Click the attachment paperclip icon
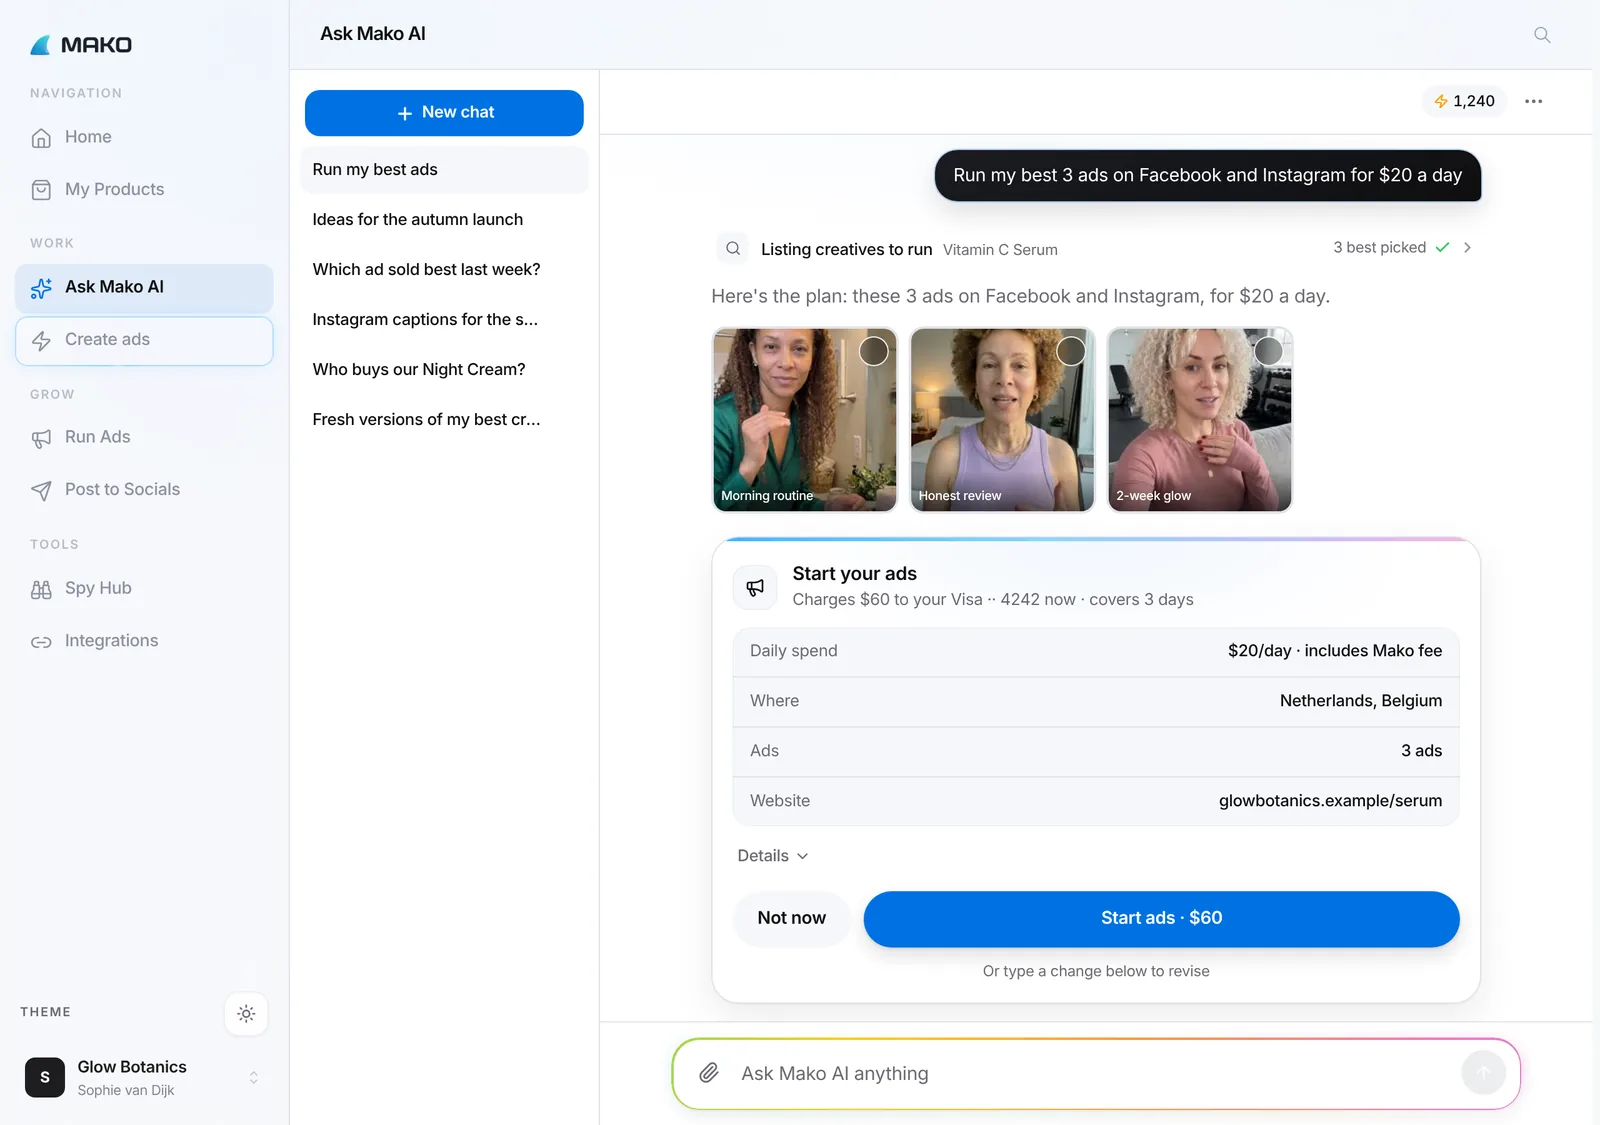Image resolution: width=1600 pixels, height=1125 pixels. [708, 1073]
